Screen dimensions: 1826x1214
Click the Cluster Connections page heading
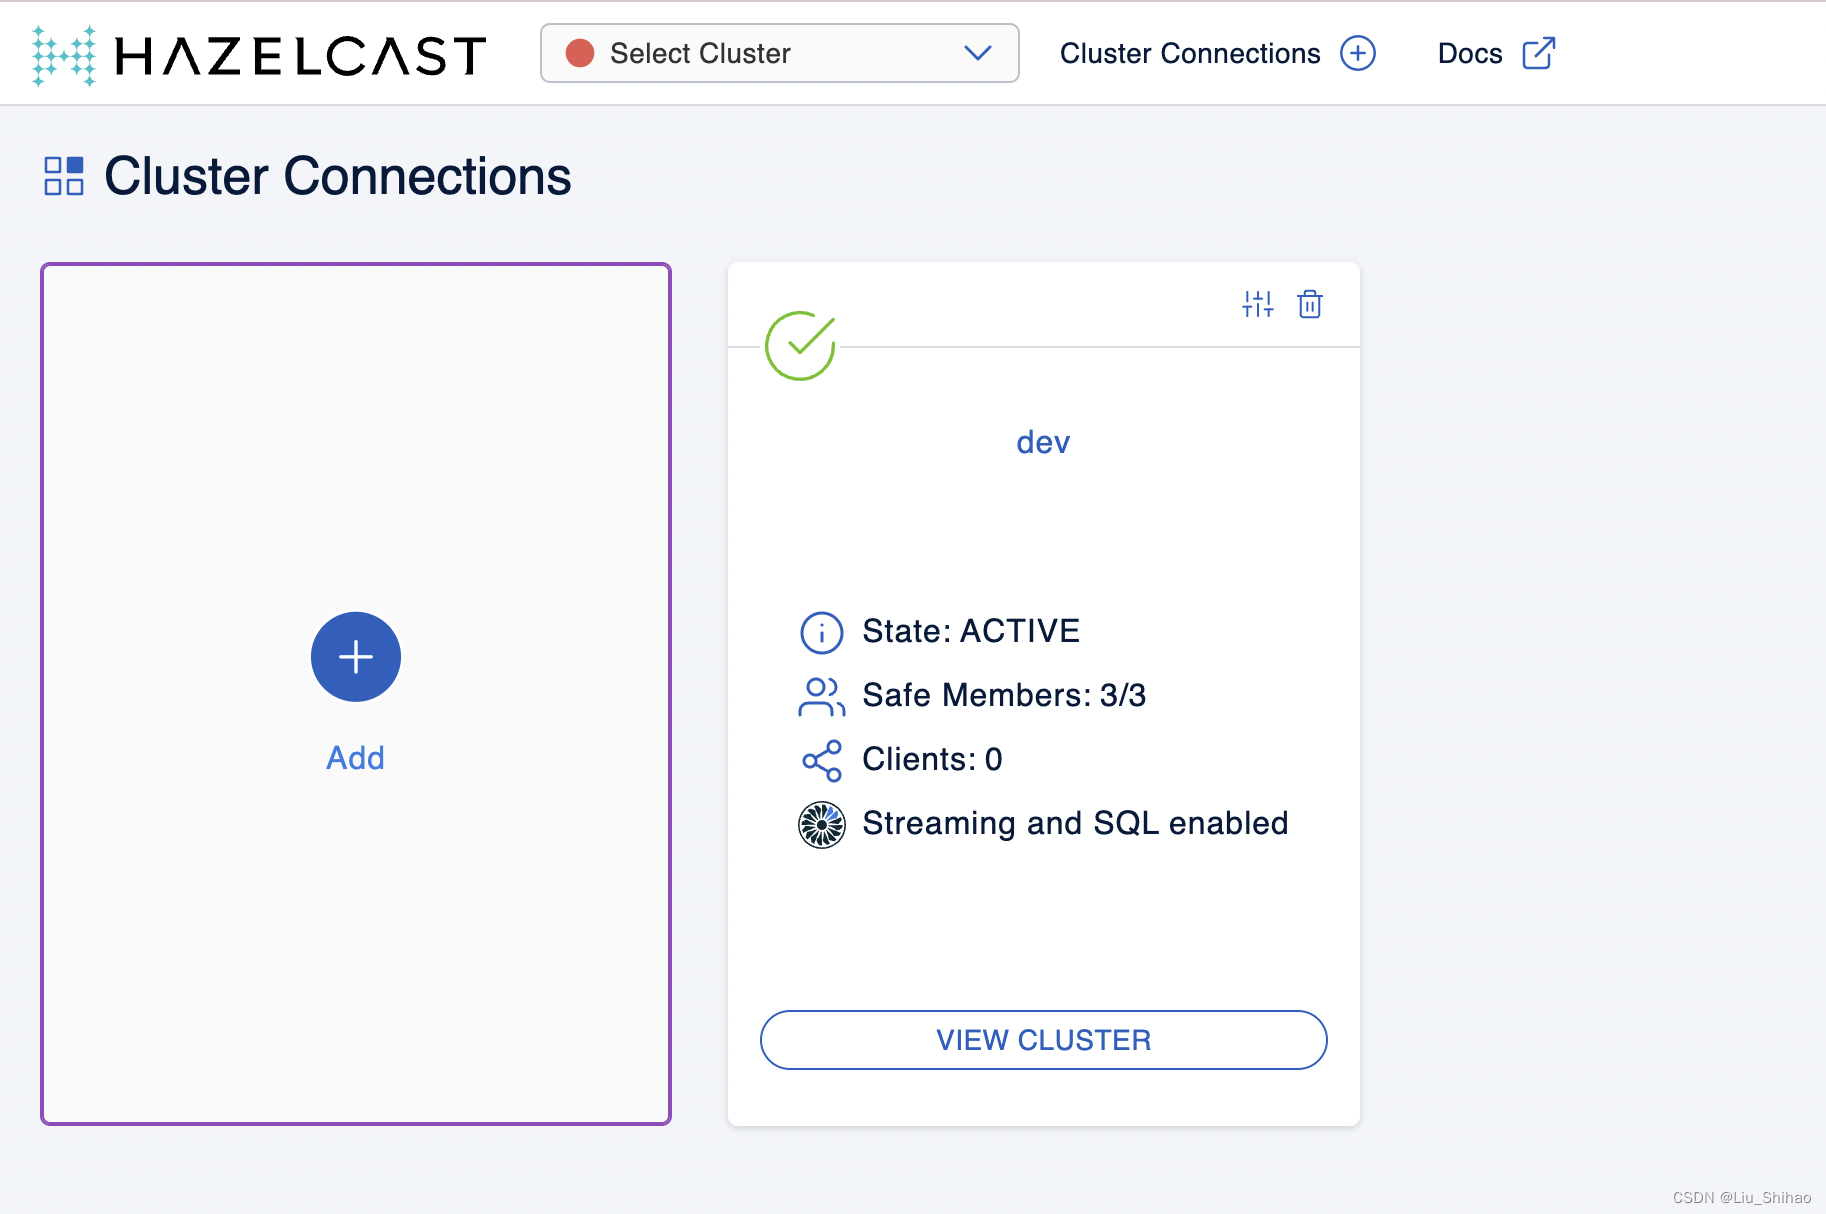(x=338, y=176)
